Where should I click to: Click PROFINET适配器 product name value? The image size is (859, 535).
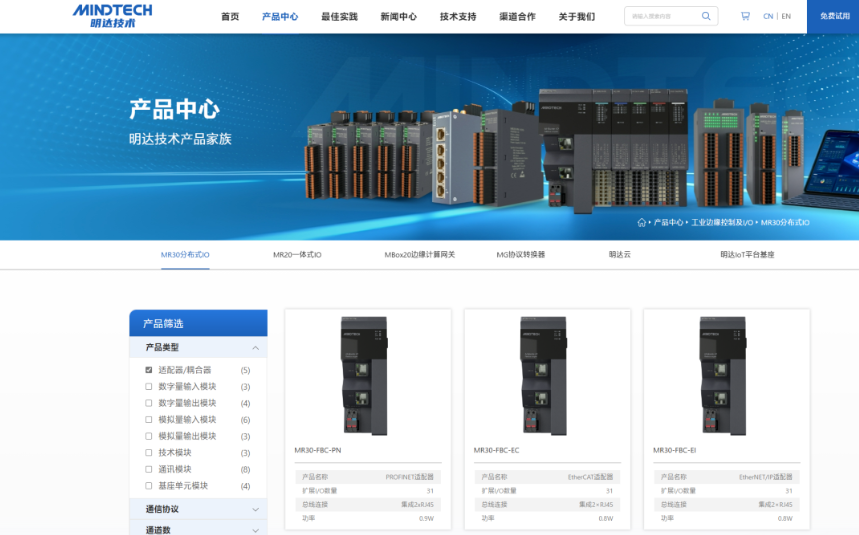[409, 477]
